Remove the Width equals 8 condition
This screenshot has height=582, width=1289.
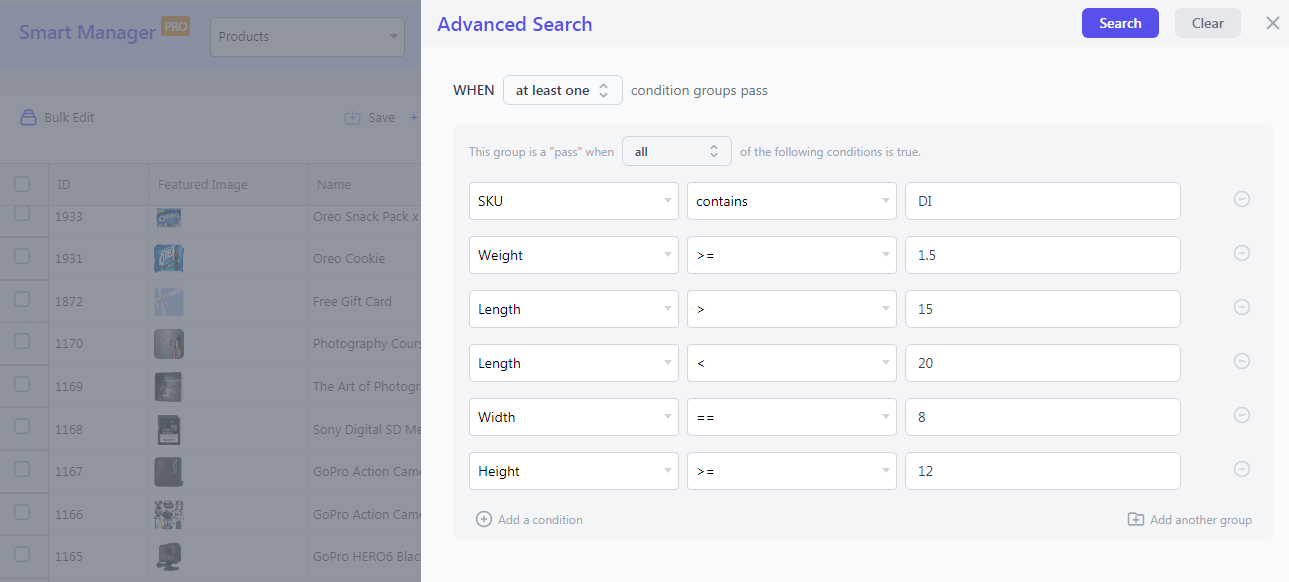click(1242, 415)
